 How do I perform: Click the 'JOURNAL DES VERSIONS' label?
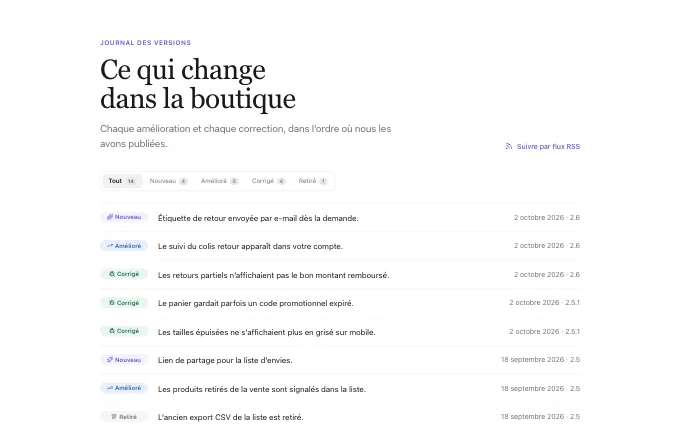tap(145, 42)
